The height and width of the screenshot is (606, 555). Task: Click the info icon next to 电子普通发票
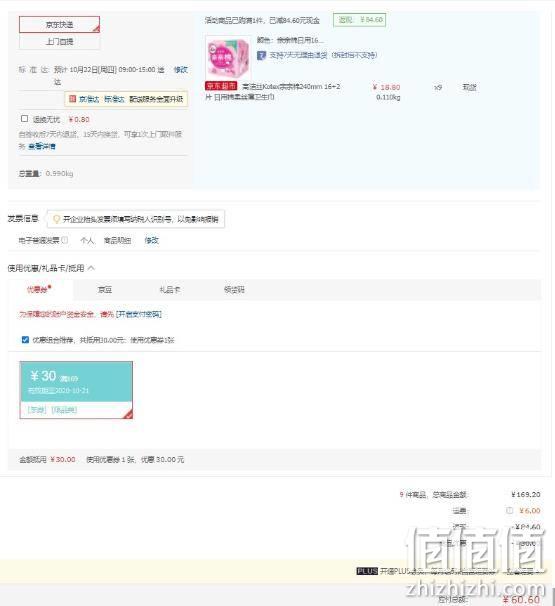65,240
